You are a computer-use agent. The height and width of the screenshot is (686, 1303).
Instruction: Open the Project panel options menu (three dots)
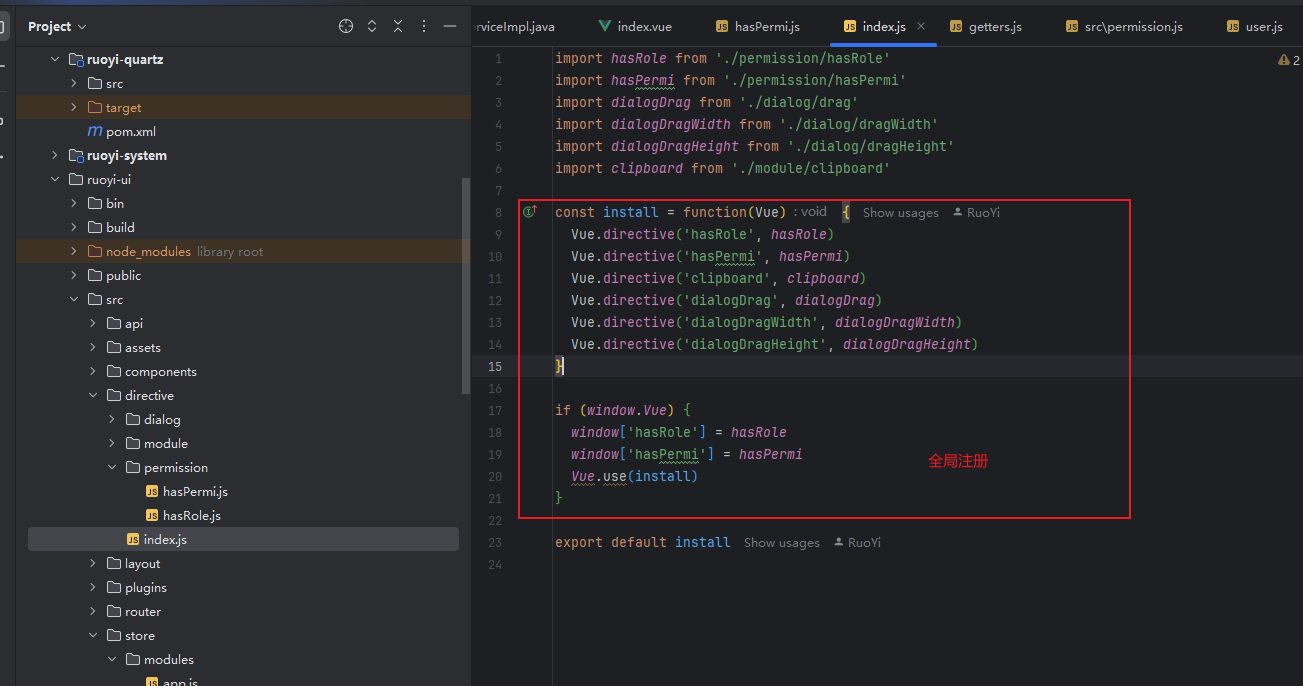(424, 26)
